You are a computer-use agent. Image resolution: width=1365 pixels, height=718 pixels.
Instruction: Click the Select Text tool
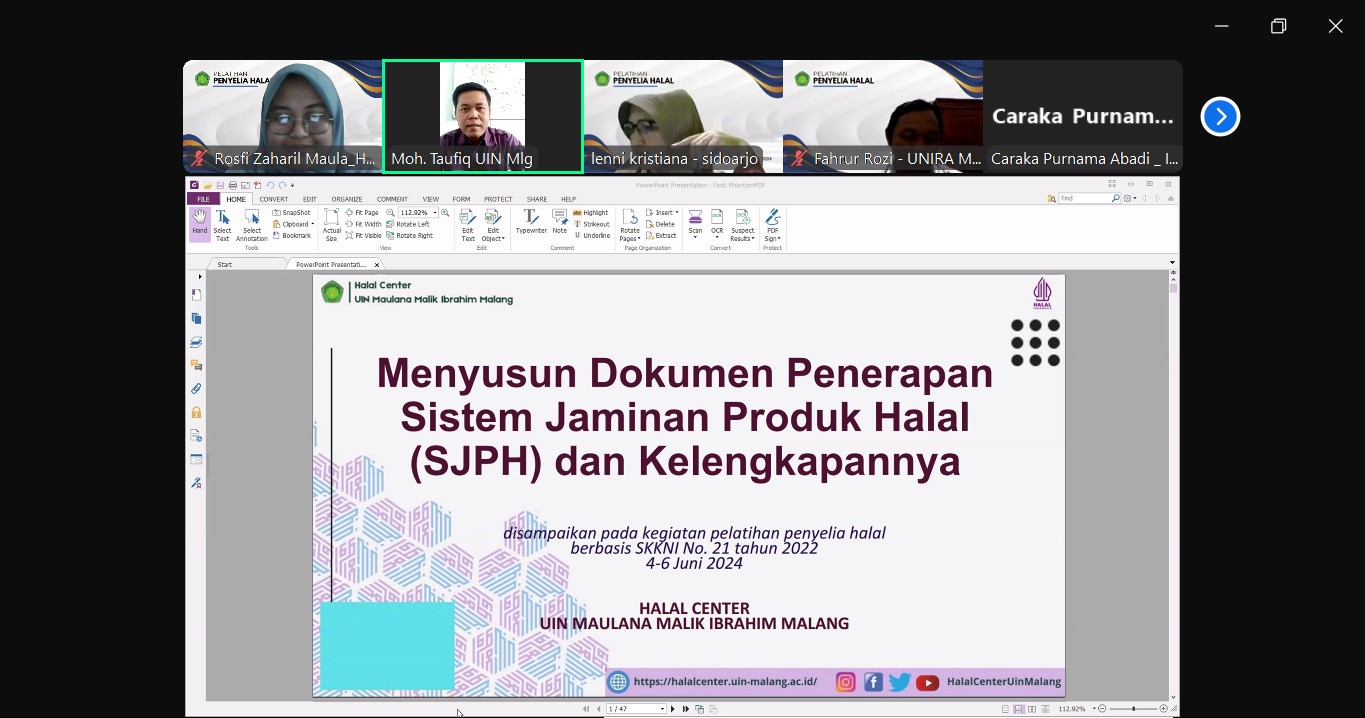tap(222, 224)
